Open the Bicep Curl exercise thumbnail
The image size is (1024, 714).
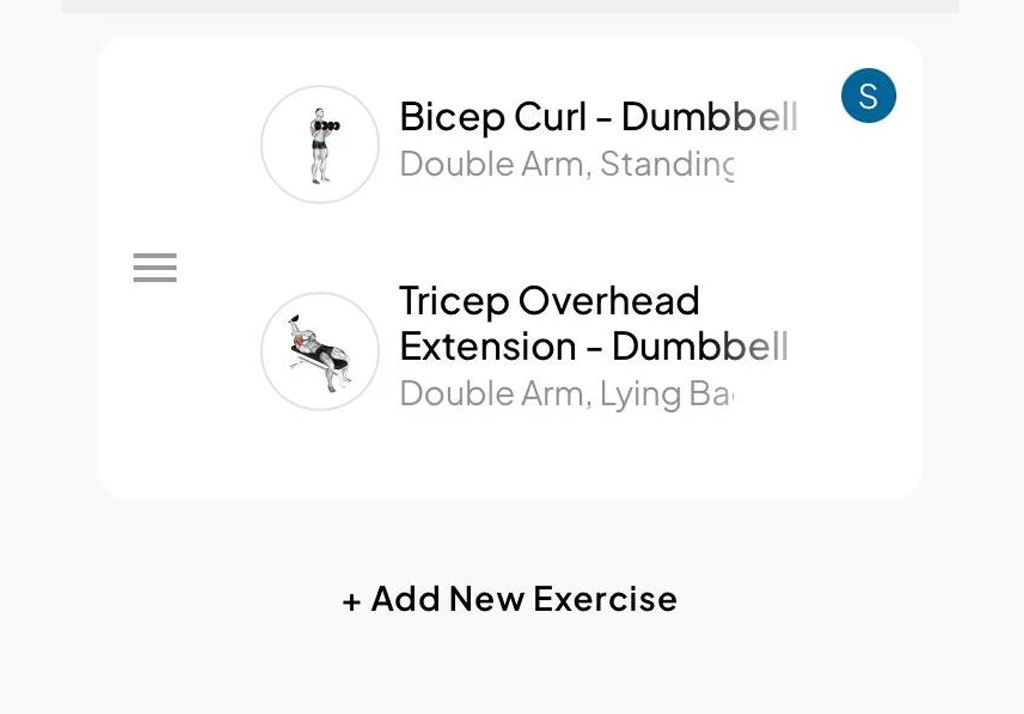tap(320, 145)
